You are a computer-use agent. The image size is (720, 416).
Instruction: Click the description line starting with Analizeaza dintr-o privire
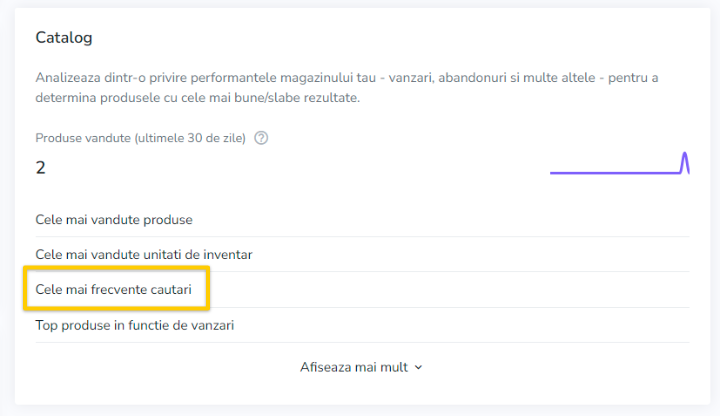click(347, 78)
